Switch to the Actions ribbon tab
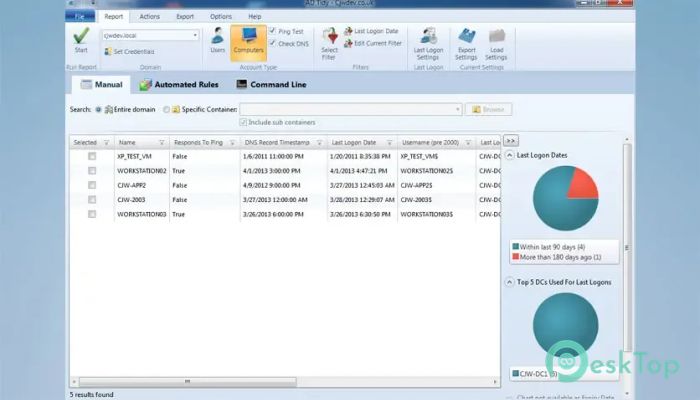 (150, 17)
